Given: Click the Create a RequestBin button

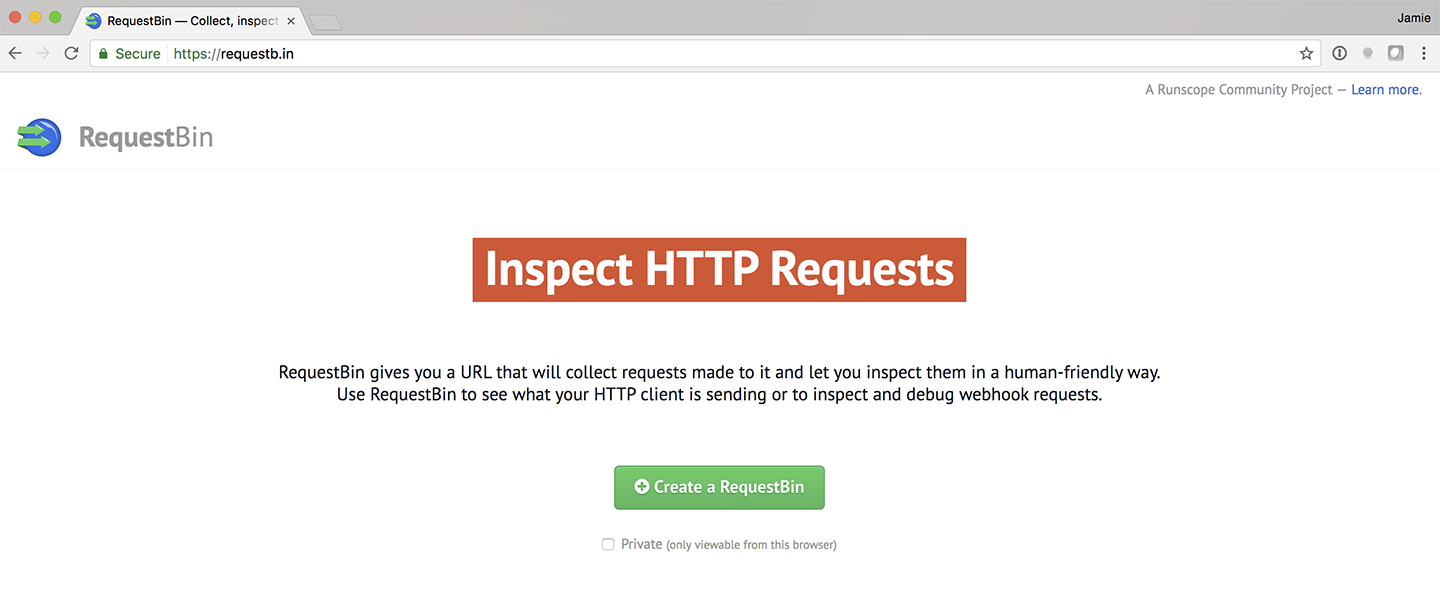Looking at the screenshot, I should click(719, 487).
